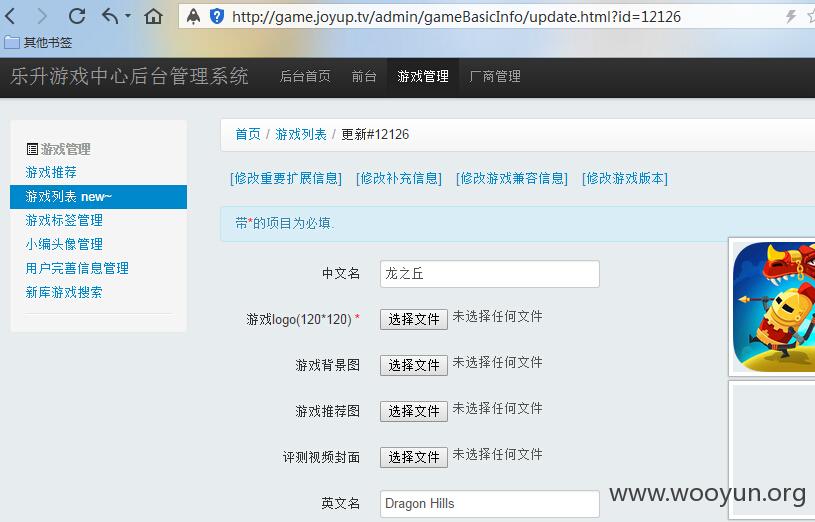The image size is (815, 522).
Task: Click the 英文名 input field with Dragon Hills
Action: click(490, 504)
